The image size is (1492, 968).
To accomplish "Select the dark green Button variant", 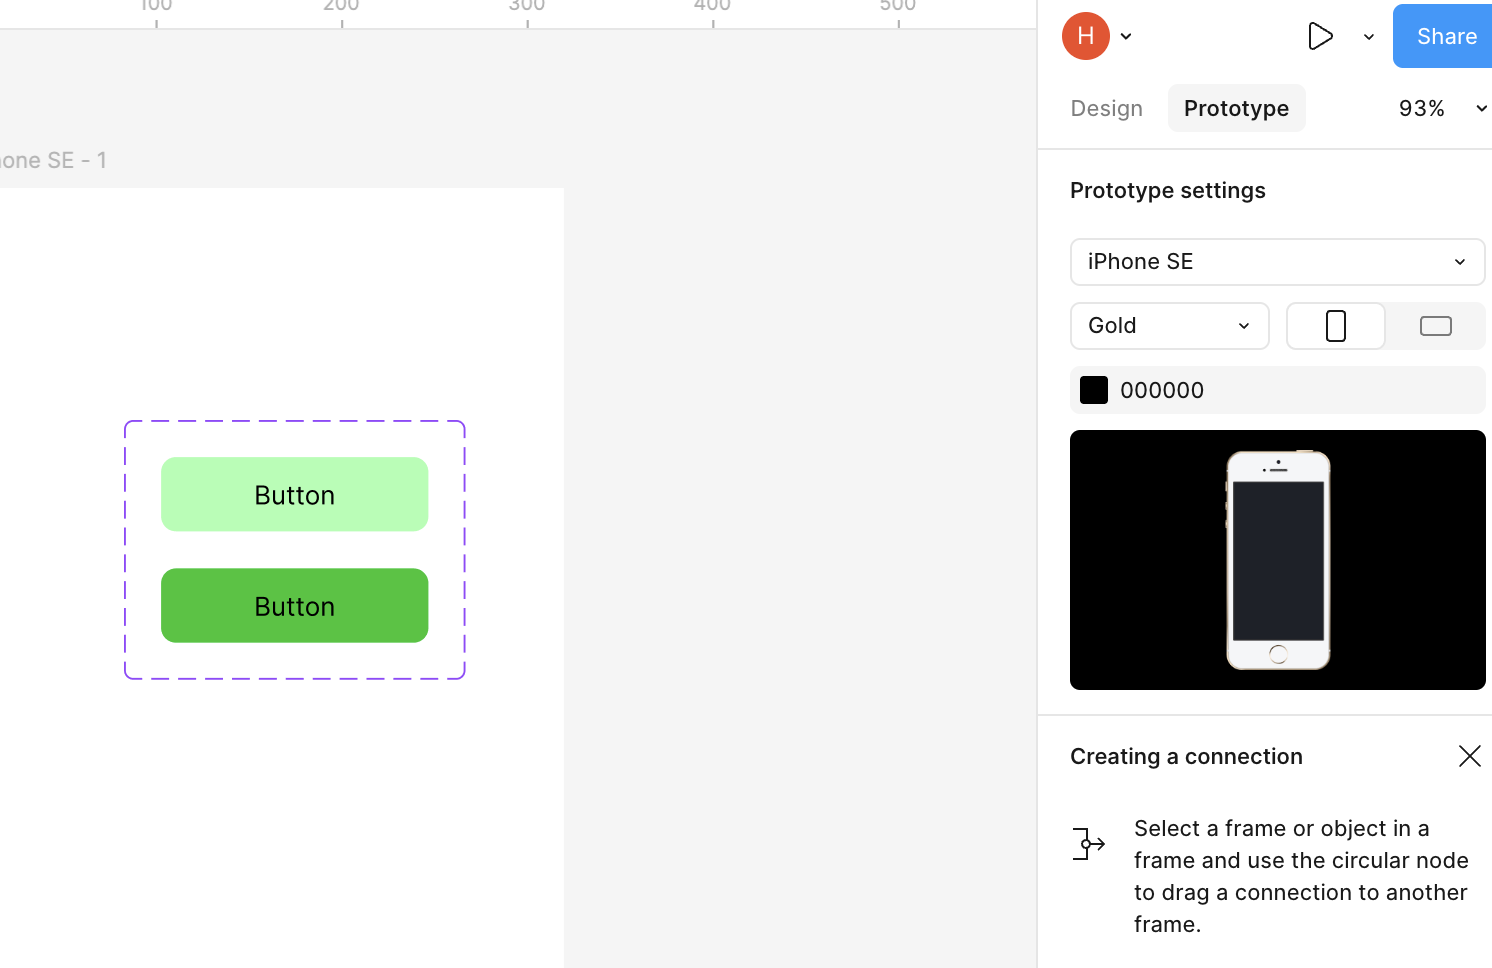I will tap(294, 606).
